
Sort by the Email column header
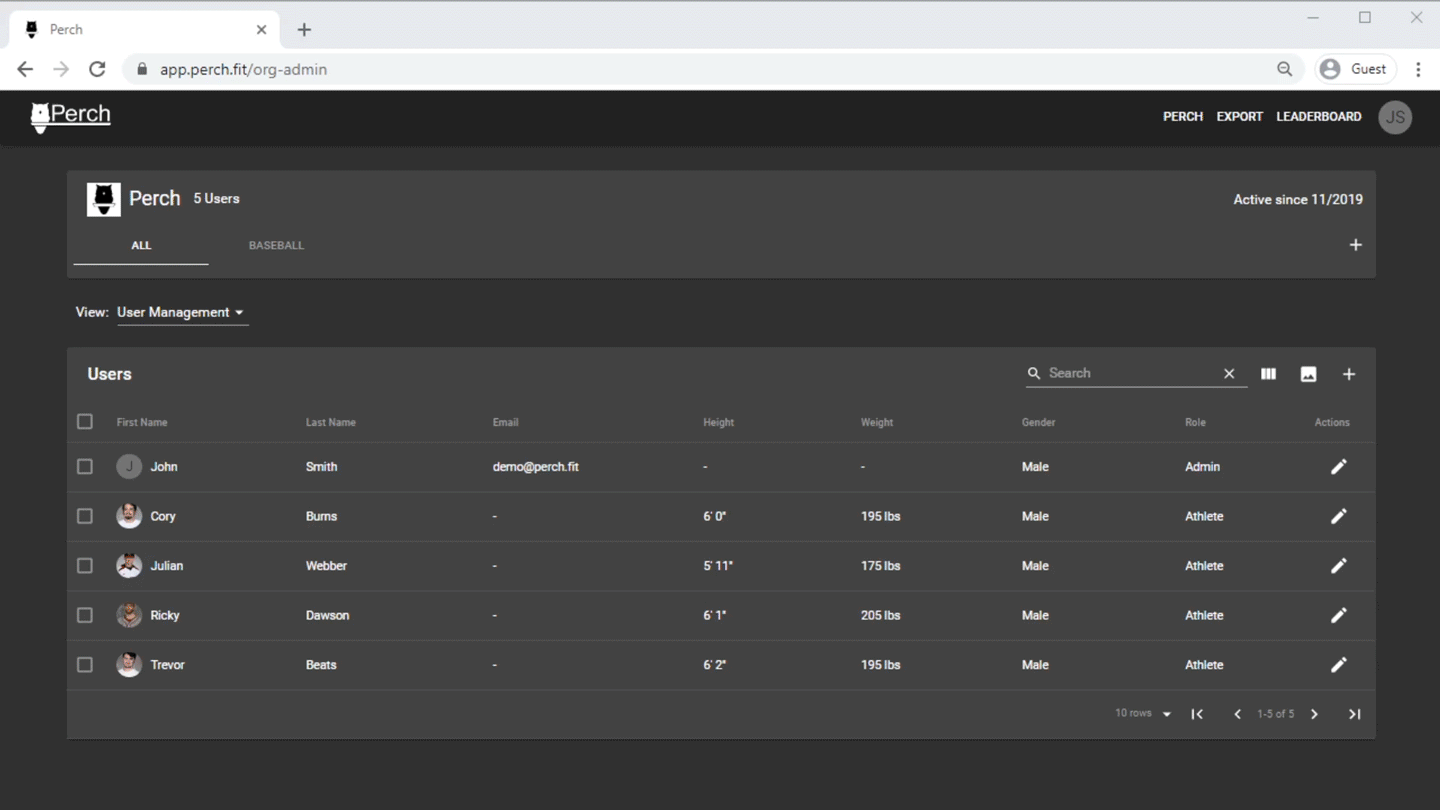505,422
